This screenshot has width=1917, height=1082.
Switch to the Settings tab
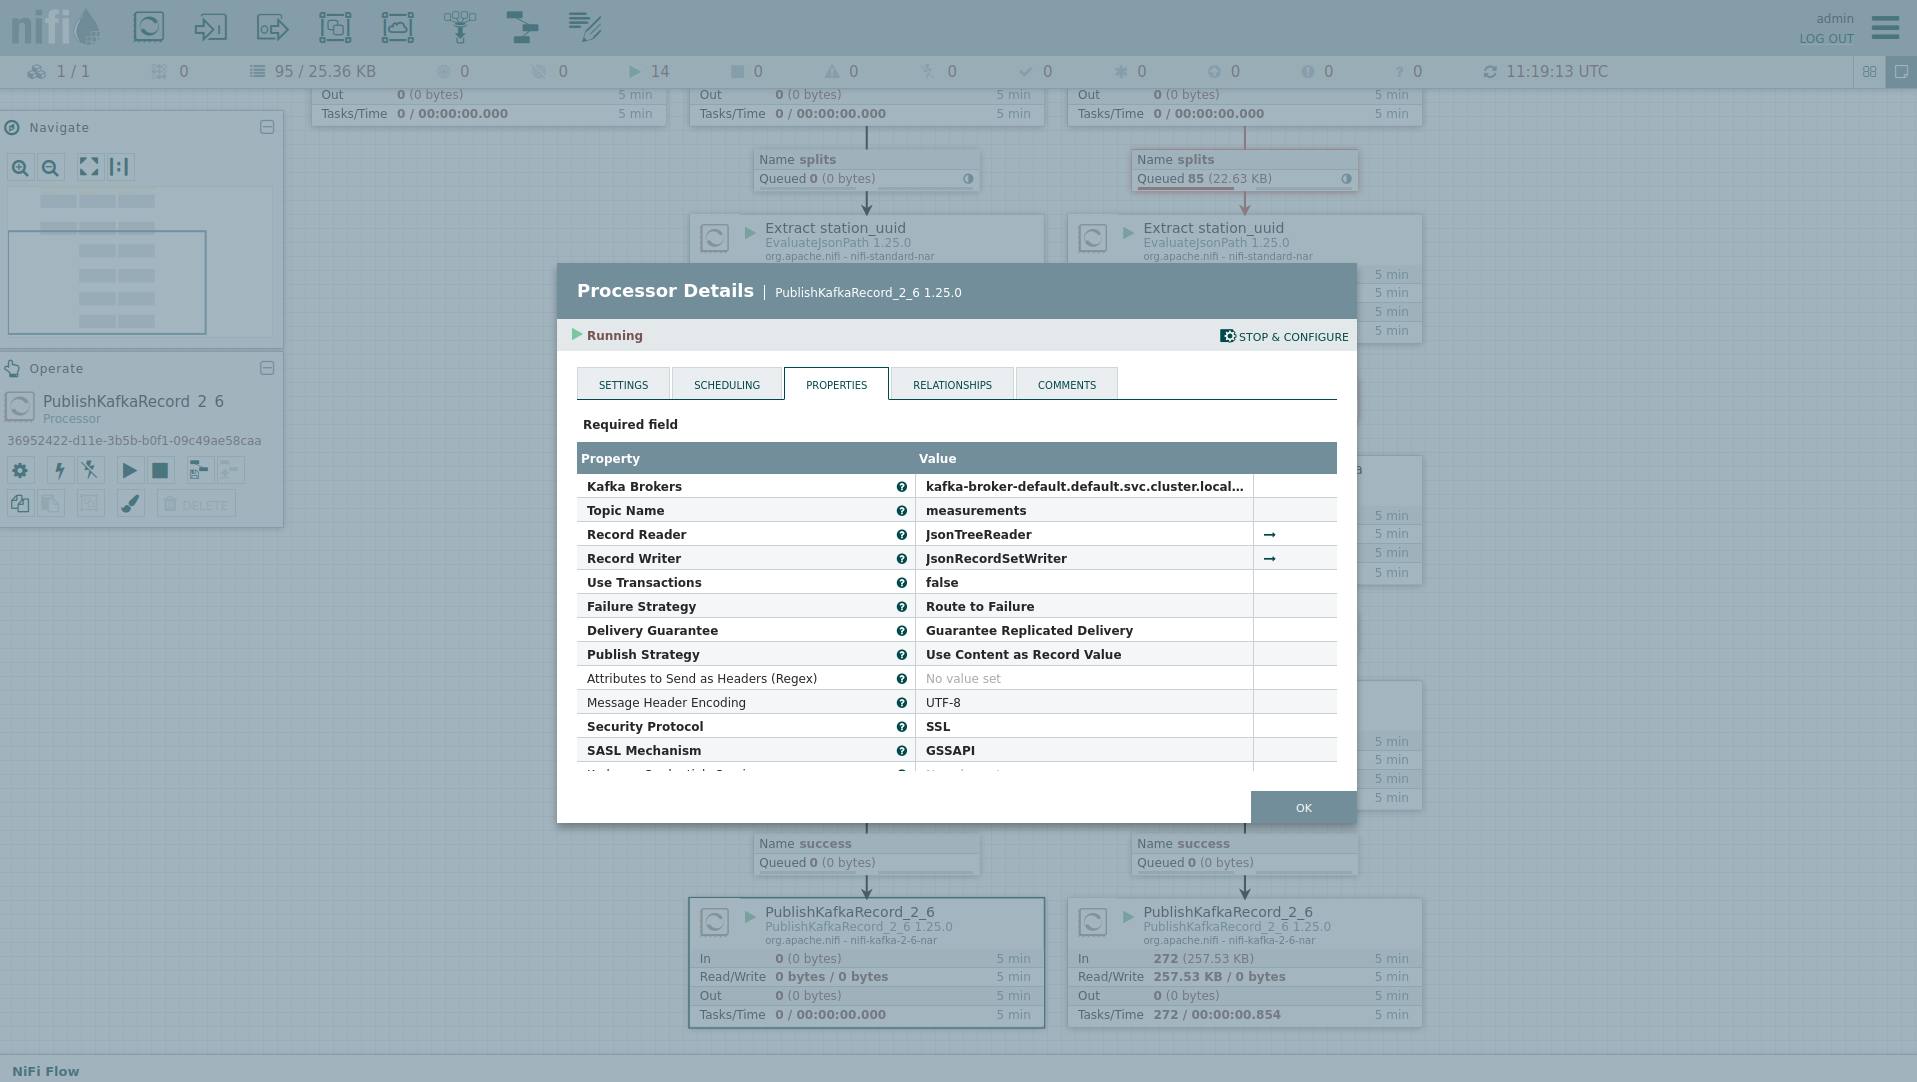point(623,385)
